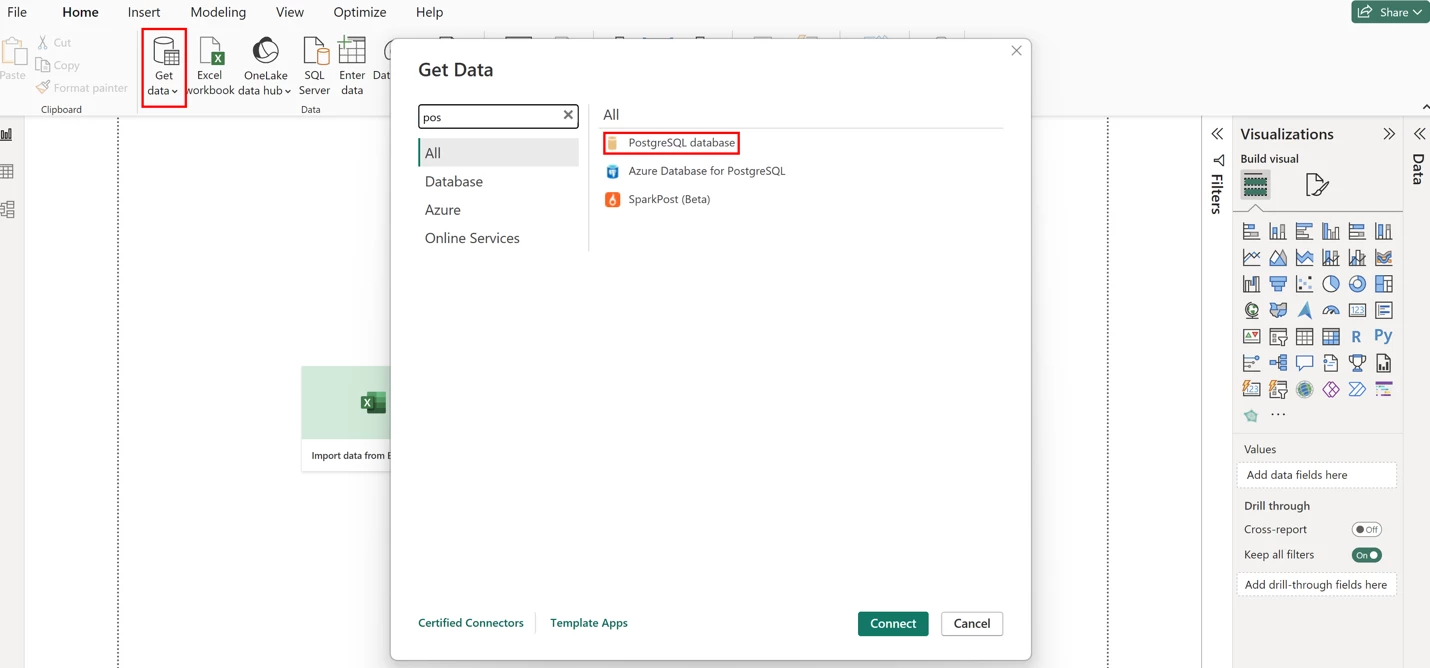
Task: Expand the Data pane
Action: point(1419,134)
